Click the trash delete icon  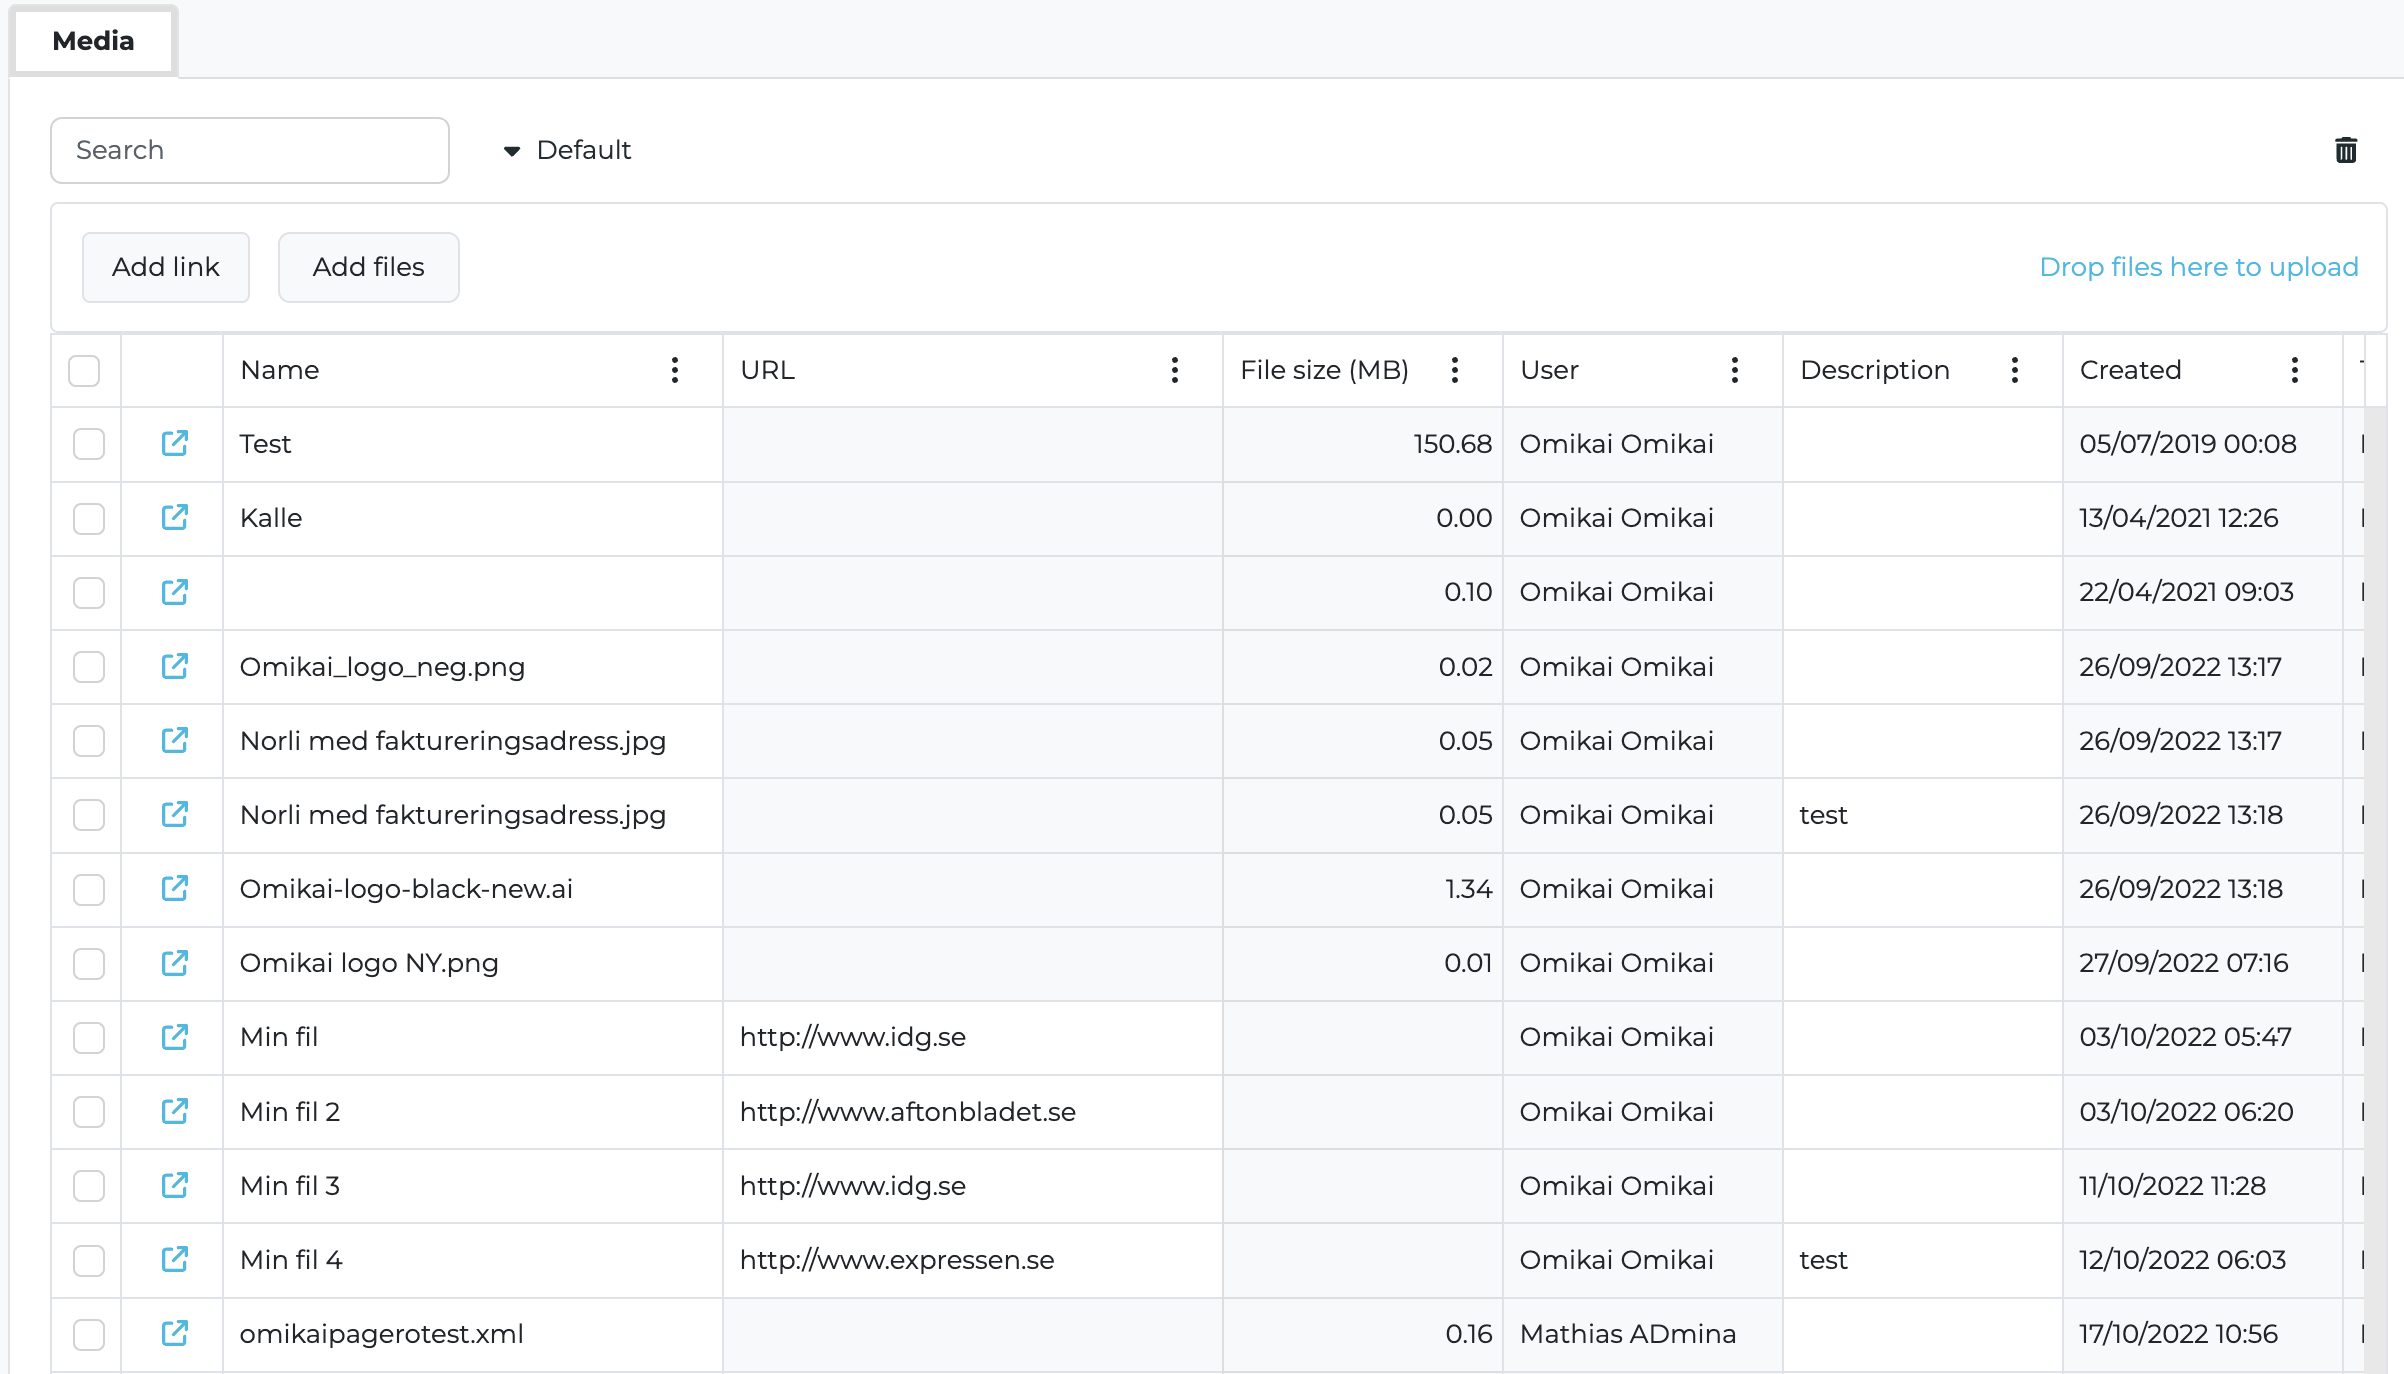tap(2345, 150)
